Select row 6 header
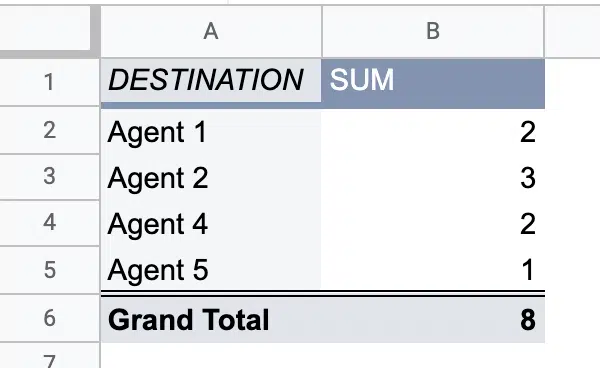The width and height of the screenshot is (600, 368). click(49, 318)
